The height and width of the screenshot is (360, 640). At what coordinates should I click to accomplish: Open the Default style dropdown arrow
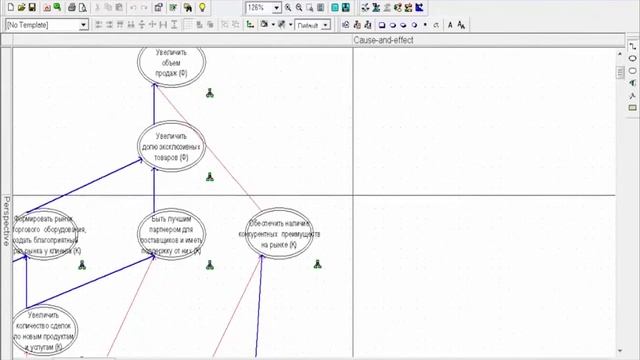325,25
